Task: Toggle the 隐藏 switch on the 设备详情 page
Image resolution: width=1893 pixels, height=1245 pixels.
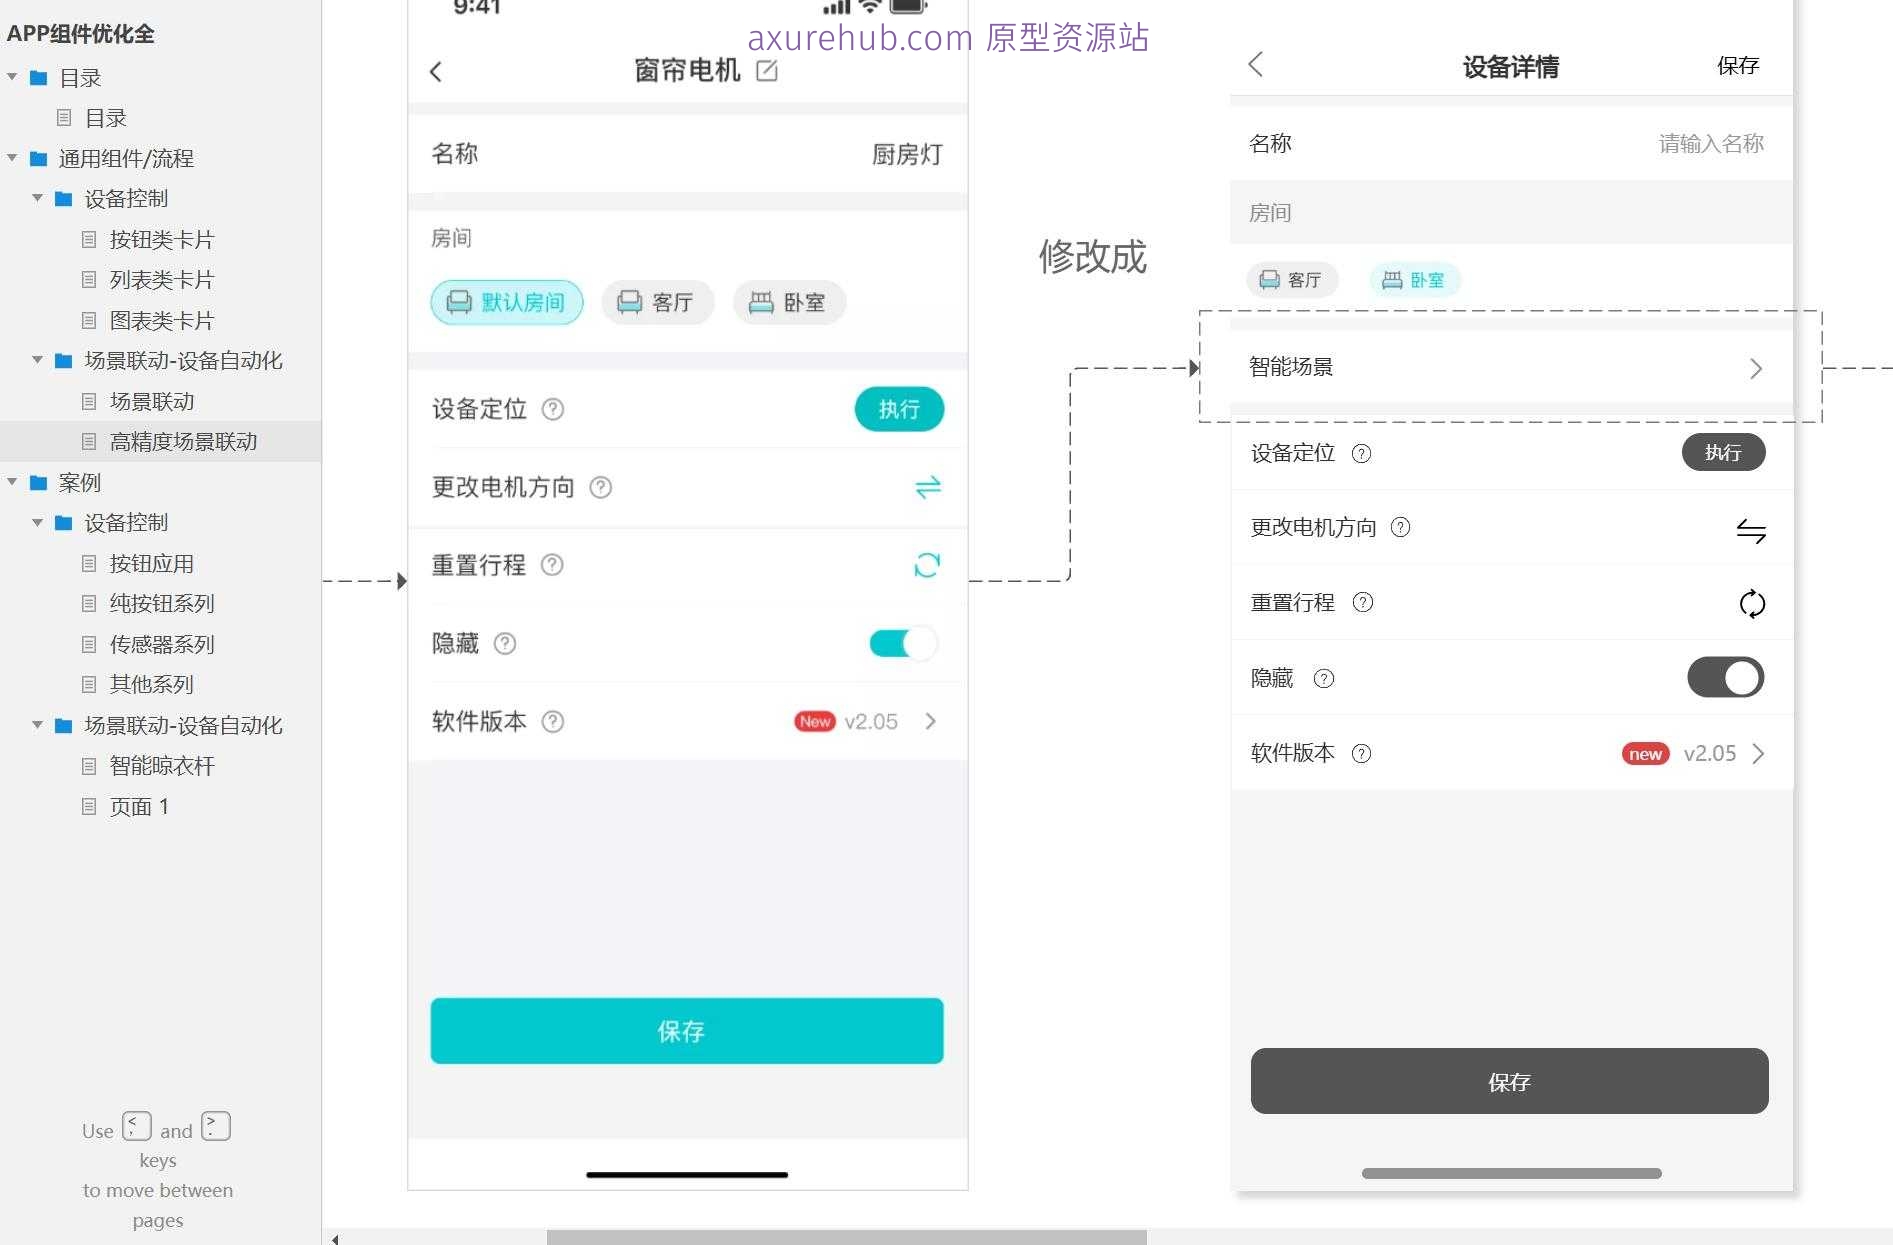Action: [x=1724, y=677]
